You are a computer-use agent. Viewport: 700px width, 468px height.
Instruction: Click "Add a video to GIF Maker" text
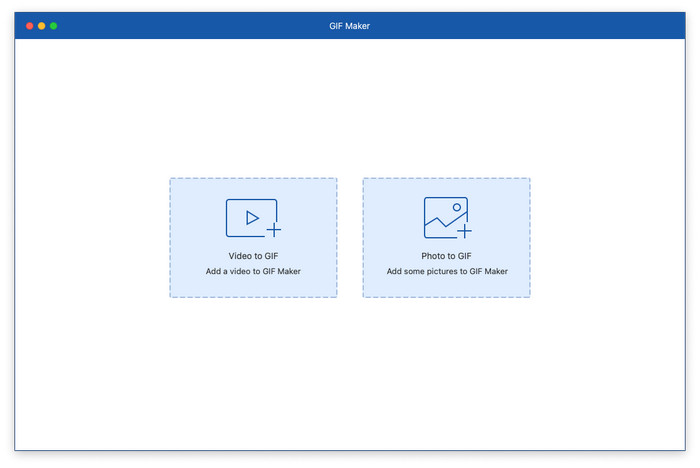[253, 271]
